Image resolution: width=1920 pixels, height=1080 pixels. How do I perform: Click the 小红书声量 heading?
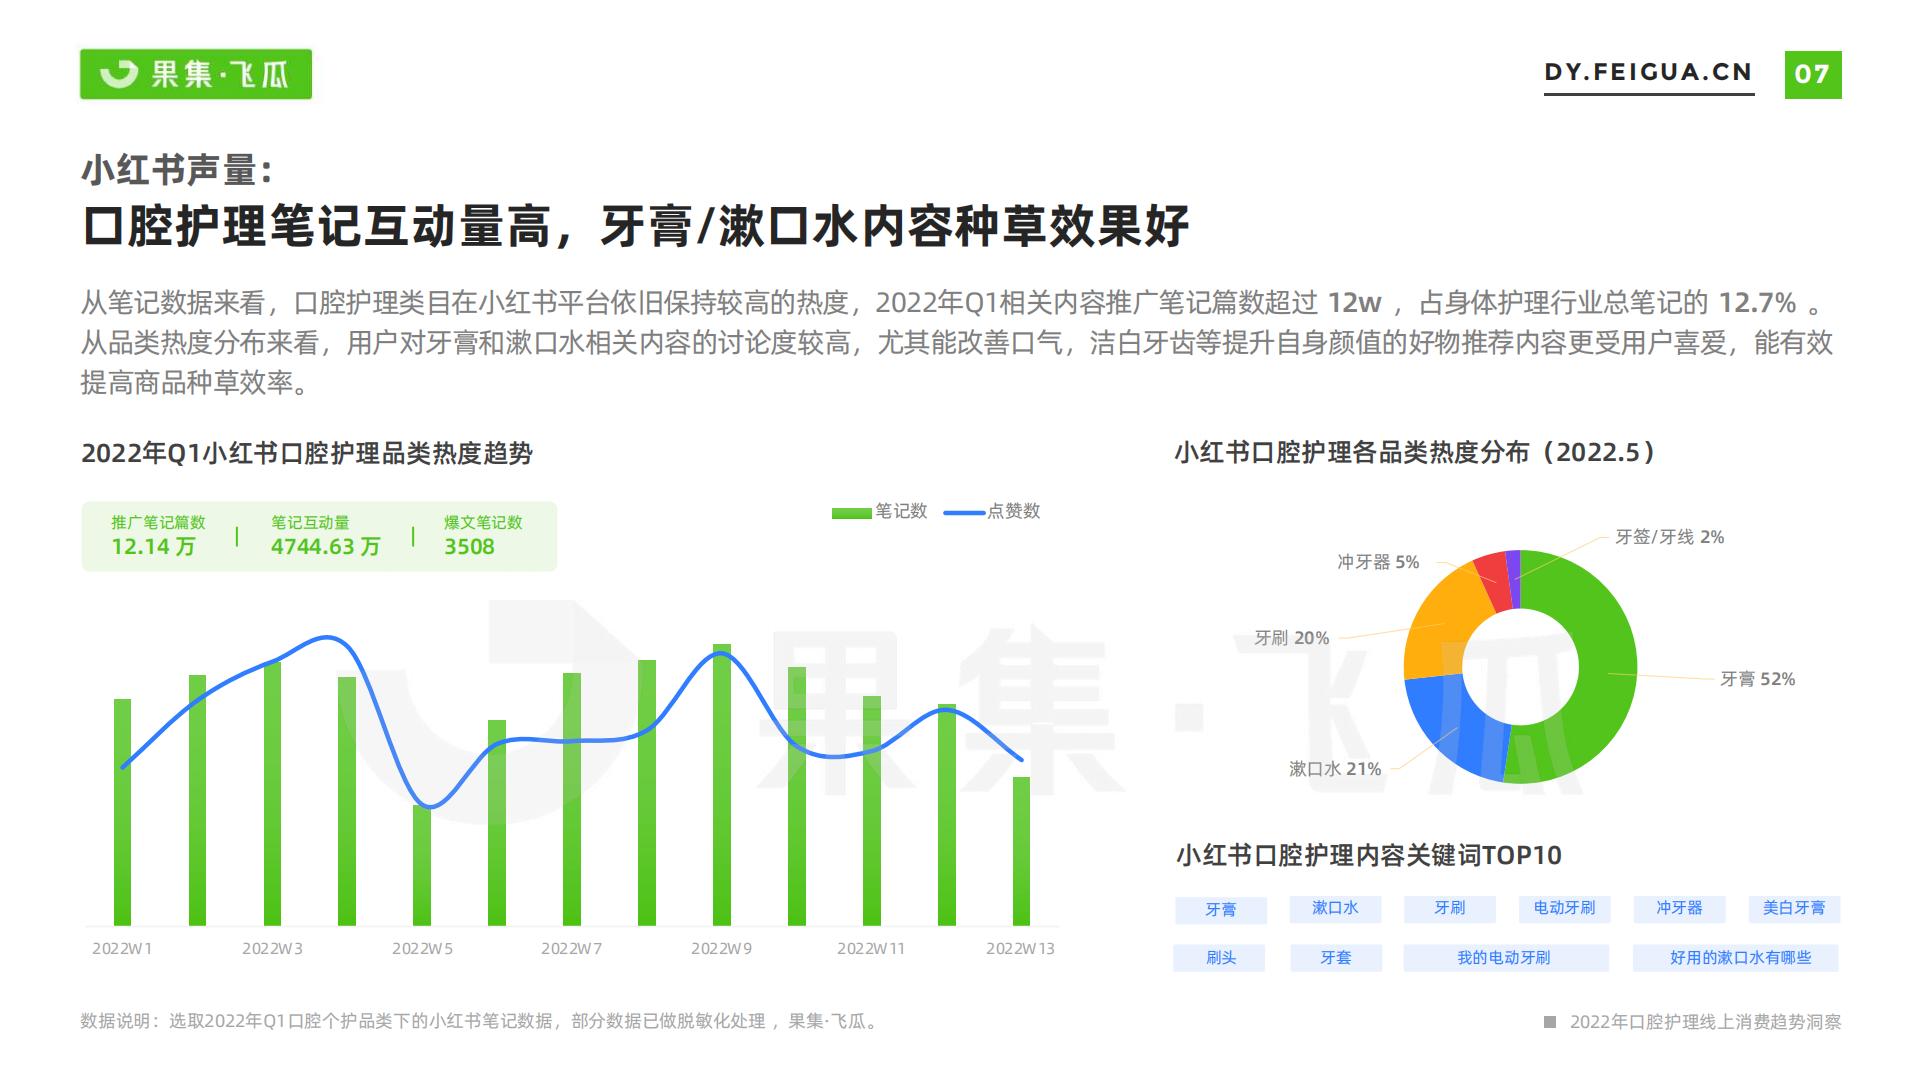click(x=177, y=169)
